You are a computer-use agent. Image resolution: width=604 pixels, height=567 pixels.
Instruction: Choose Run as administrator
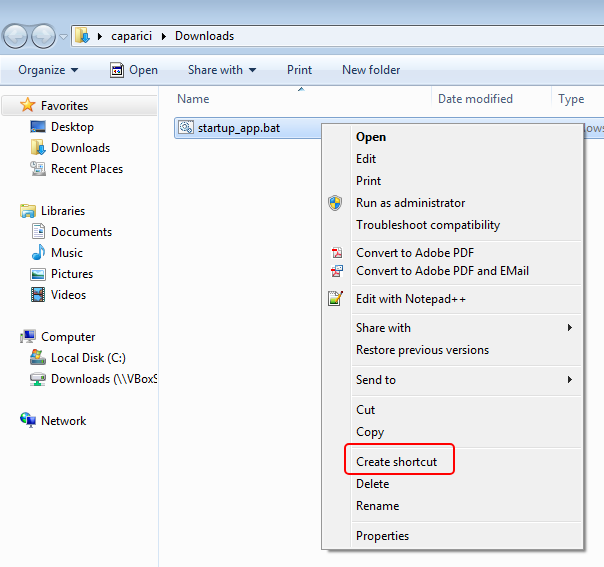410,203
